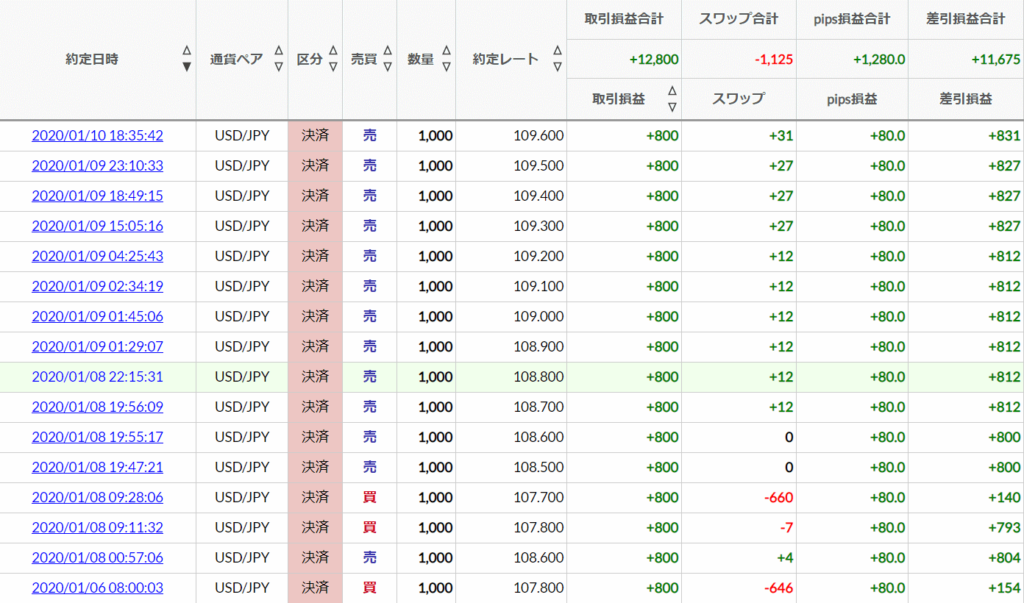Sort by 数量 column sort arrows
Screen dimensions: 1024x603
click(447, 59)
